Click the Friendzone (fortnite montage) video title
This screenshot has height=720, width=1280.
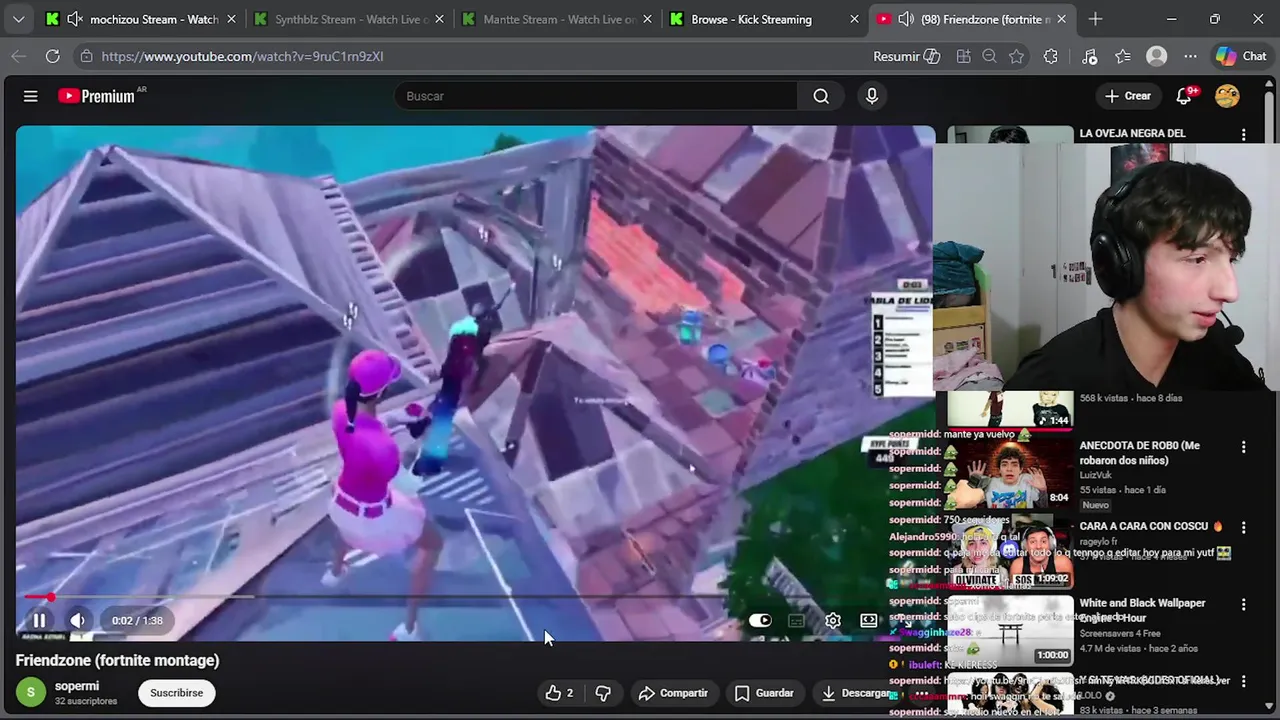click(117, 660)
